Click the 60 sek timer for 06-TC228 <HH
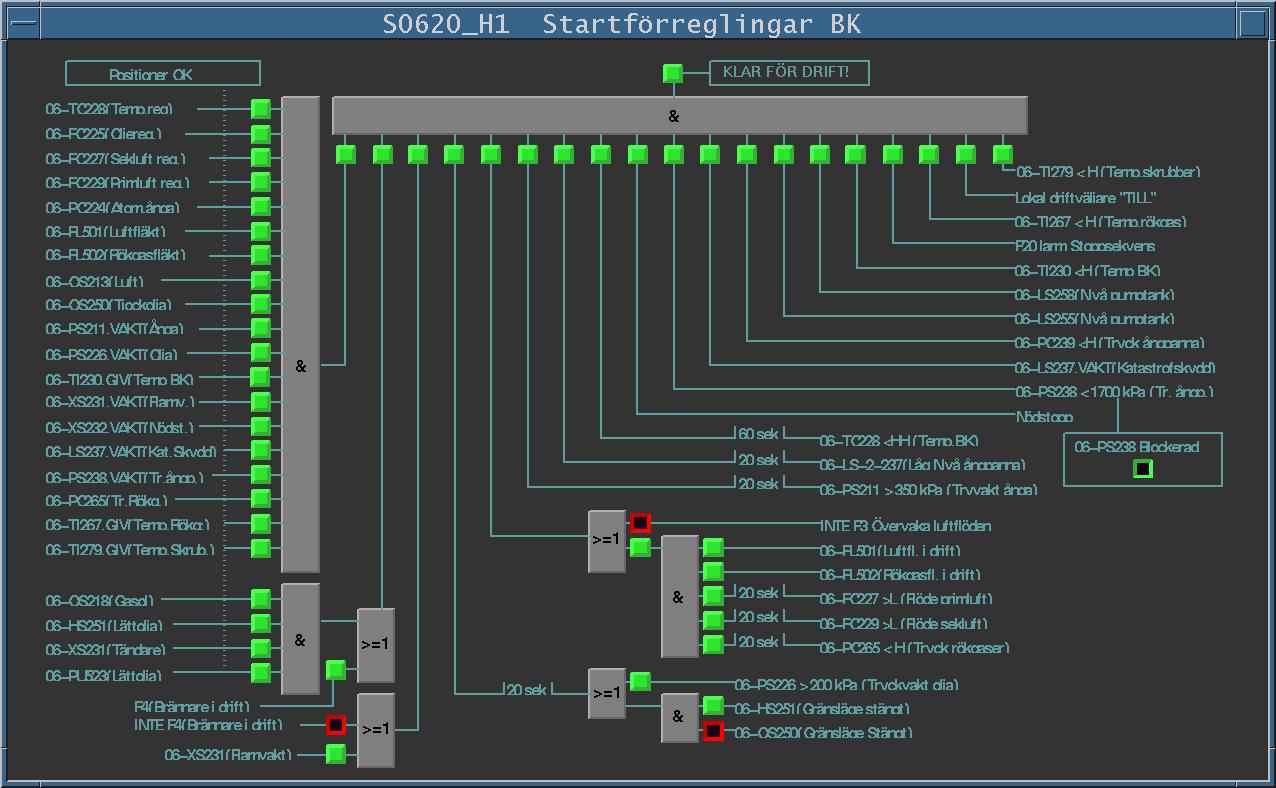 (758, 436)
